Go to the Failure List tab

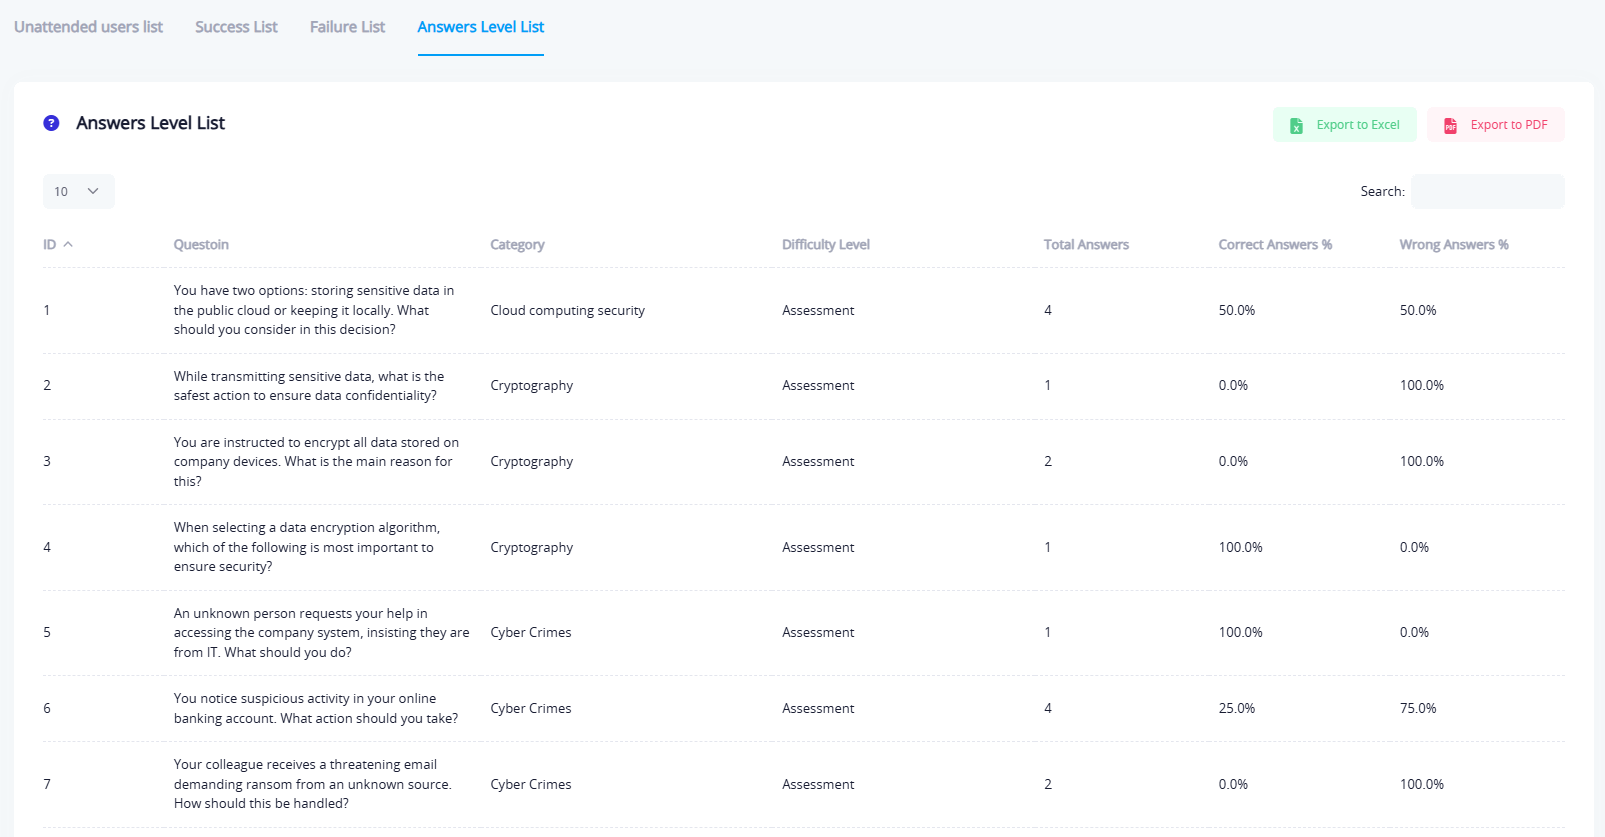(347, 27)
